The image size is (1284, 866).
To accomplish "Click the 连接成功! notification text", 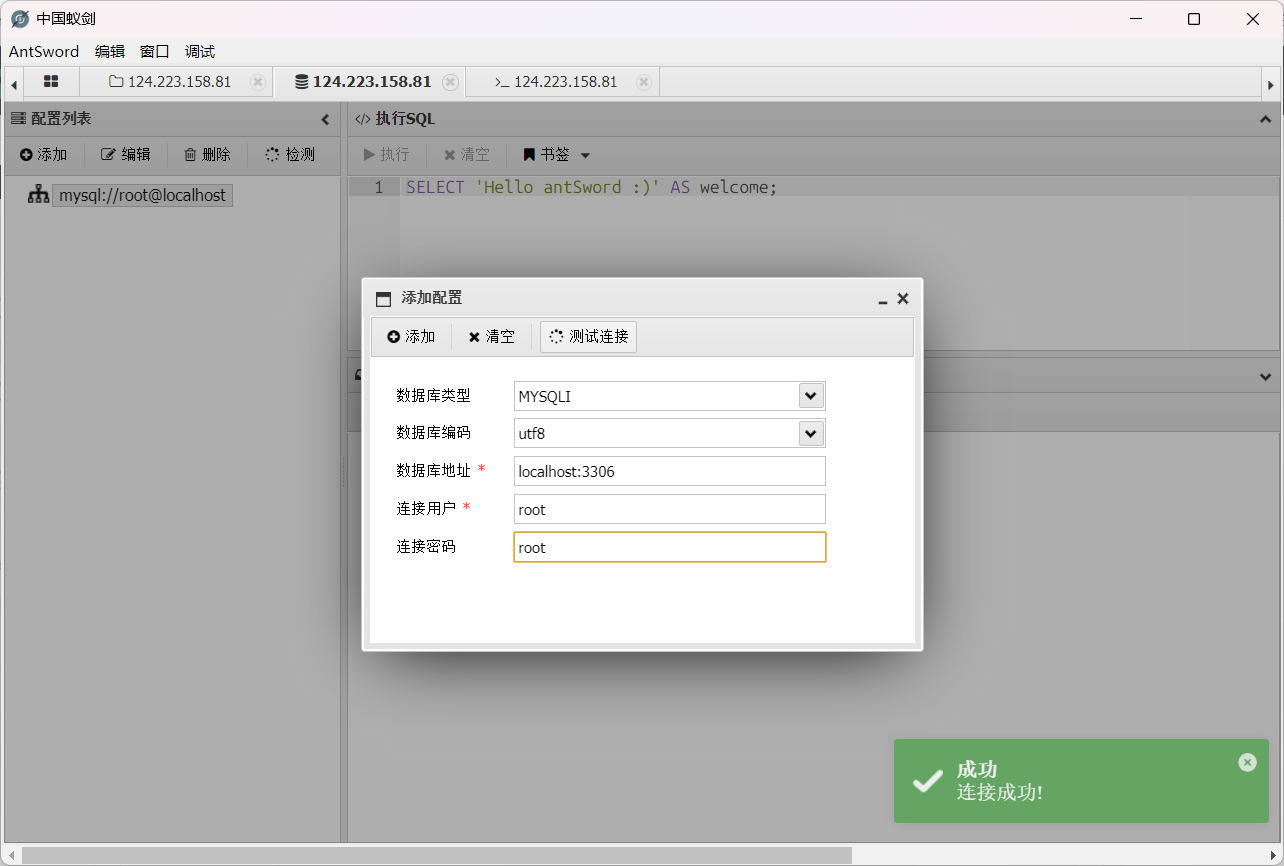I will 1000,792.
